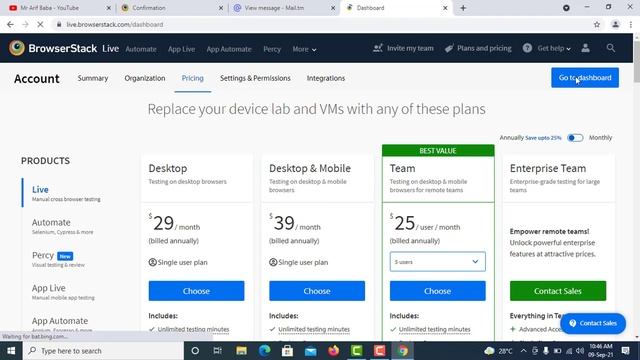640x360 pixels.
Task: Expand the Get help dropdown
Action: tap(554, 48)
